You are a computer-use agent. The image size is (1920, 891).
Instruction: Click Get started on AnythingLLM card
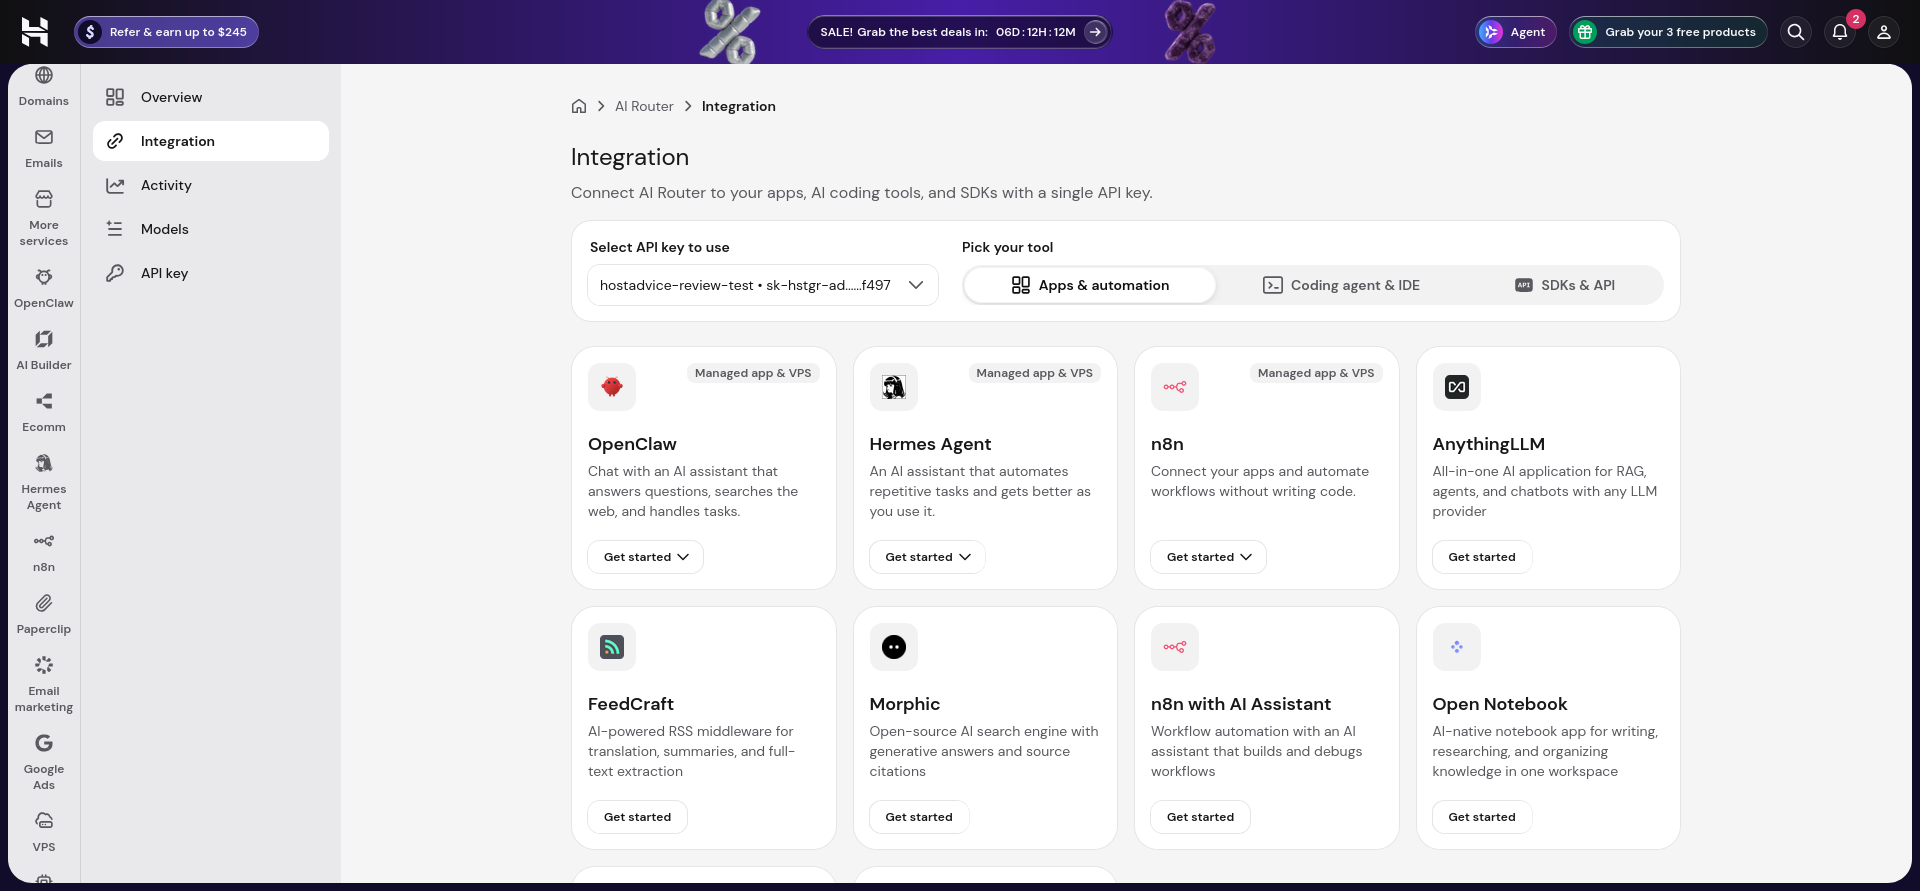pyautogui.click(x=1482, y=557)
